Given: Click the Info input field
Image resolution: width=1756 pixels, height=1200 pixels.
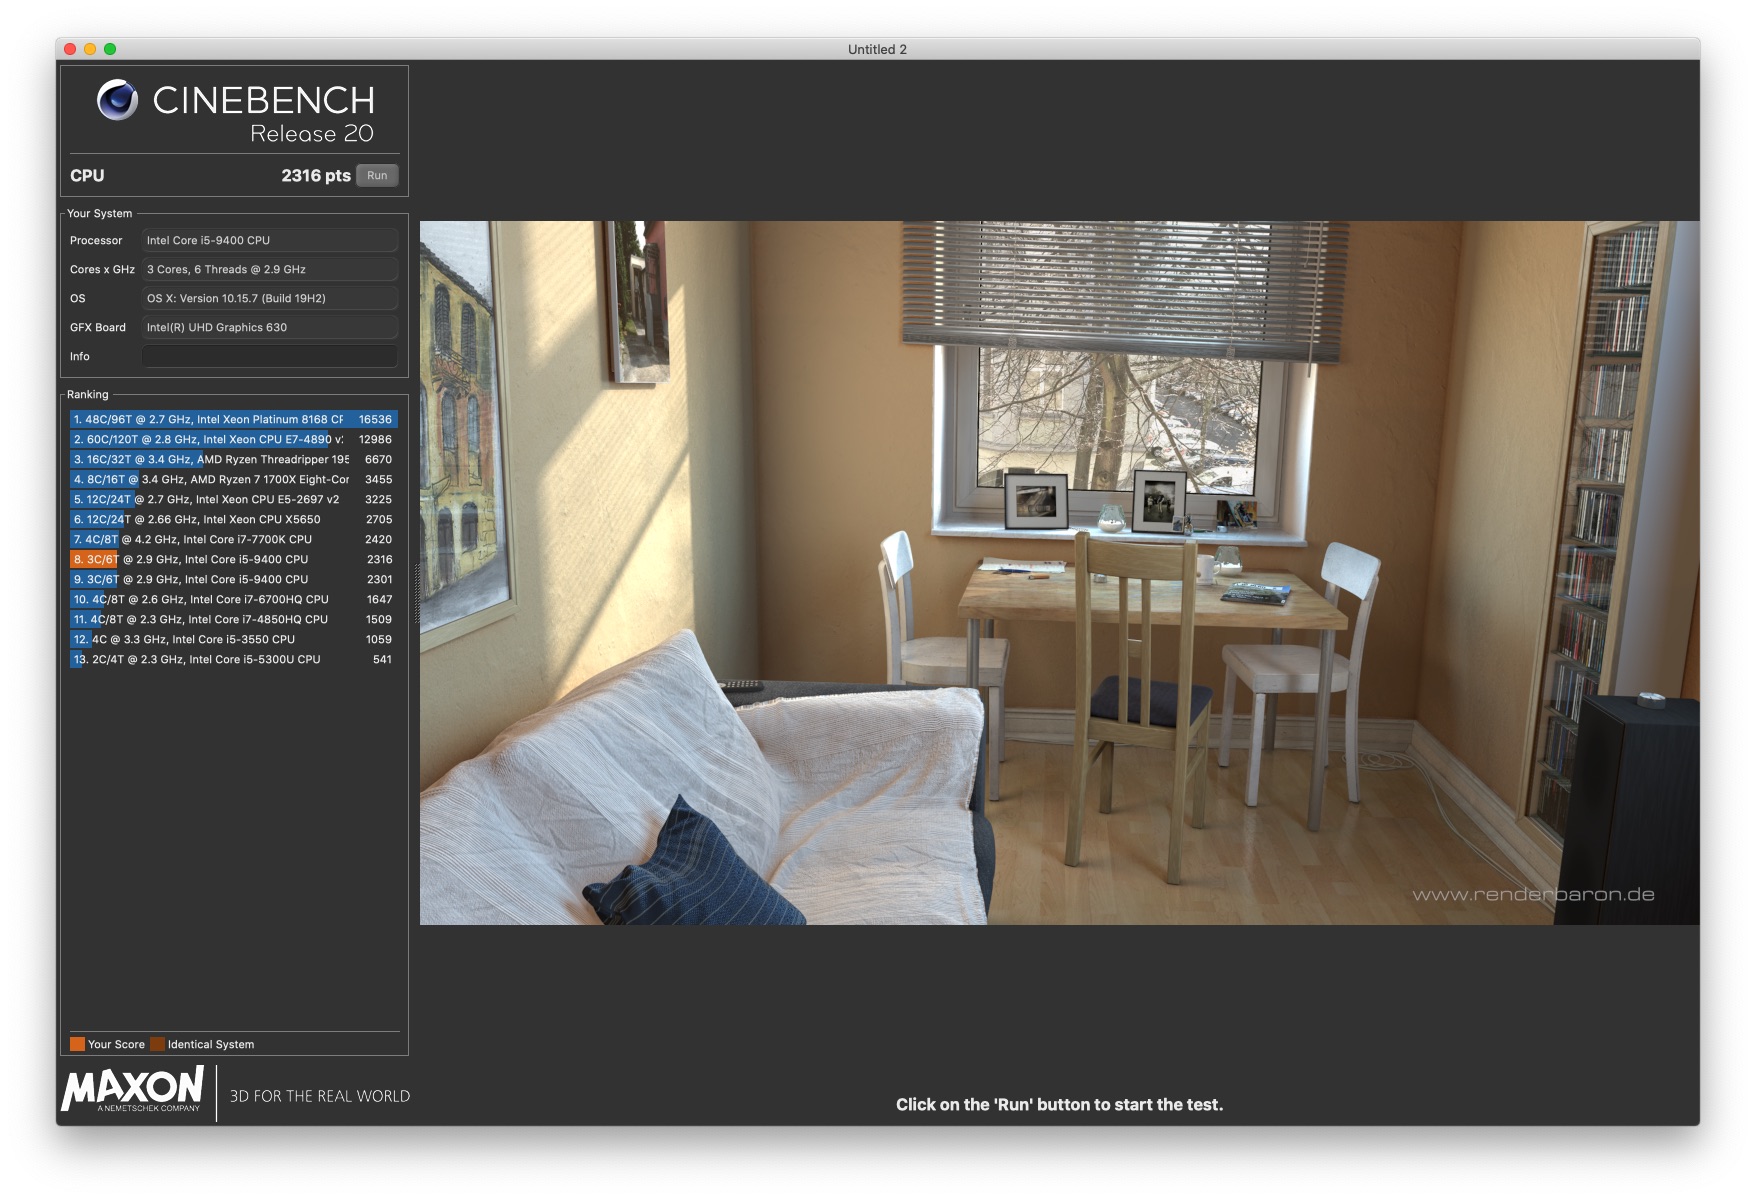Looking at the screenshot, I should point(270,356).
